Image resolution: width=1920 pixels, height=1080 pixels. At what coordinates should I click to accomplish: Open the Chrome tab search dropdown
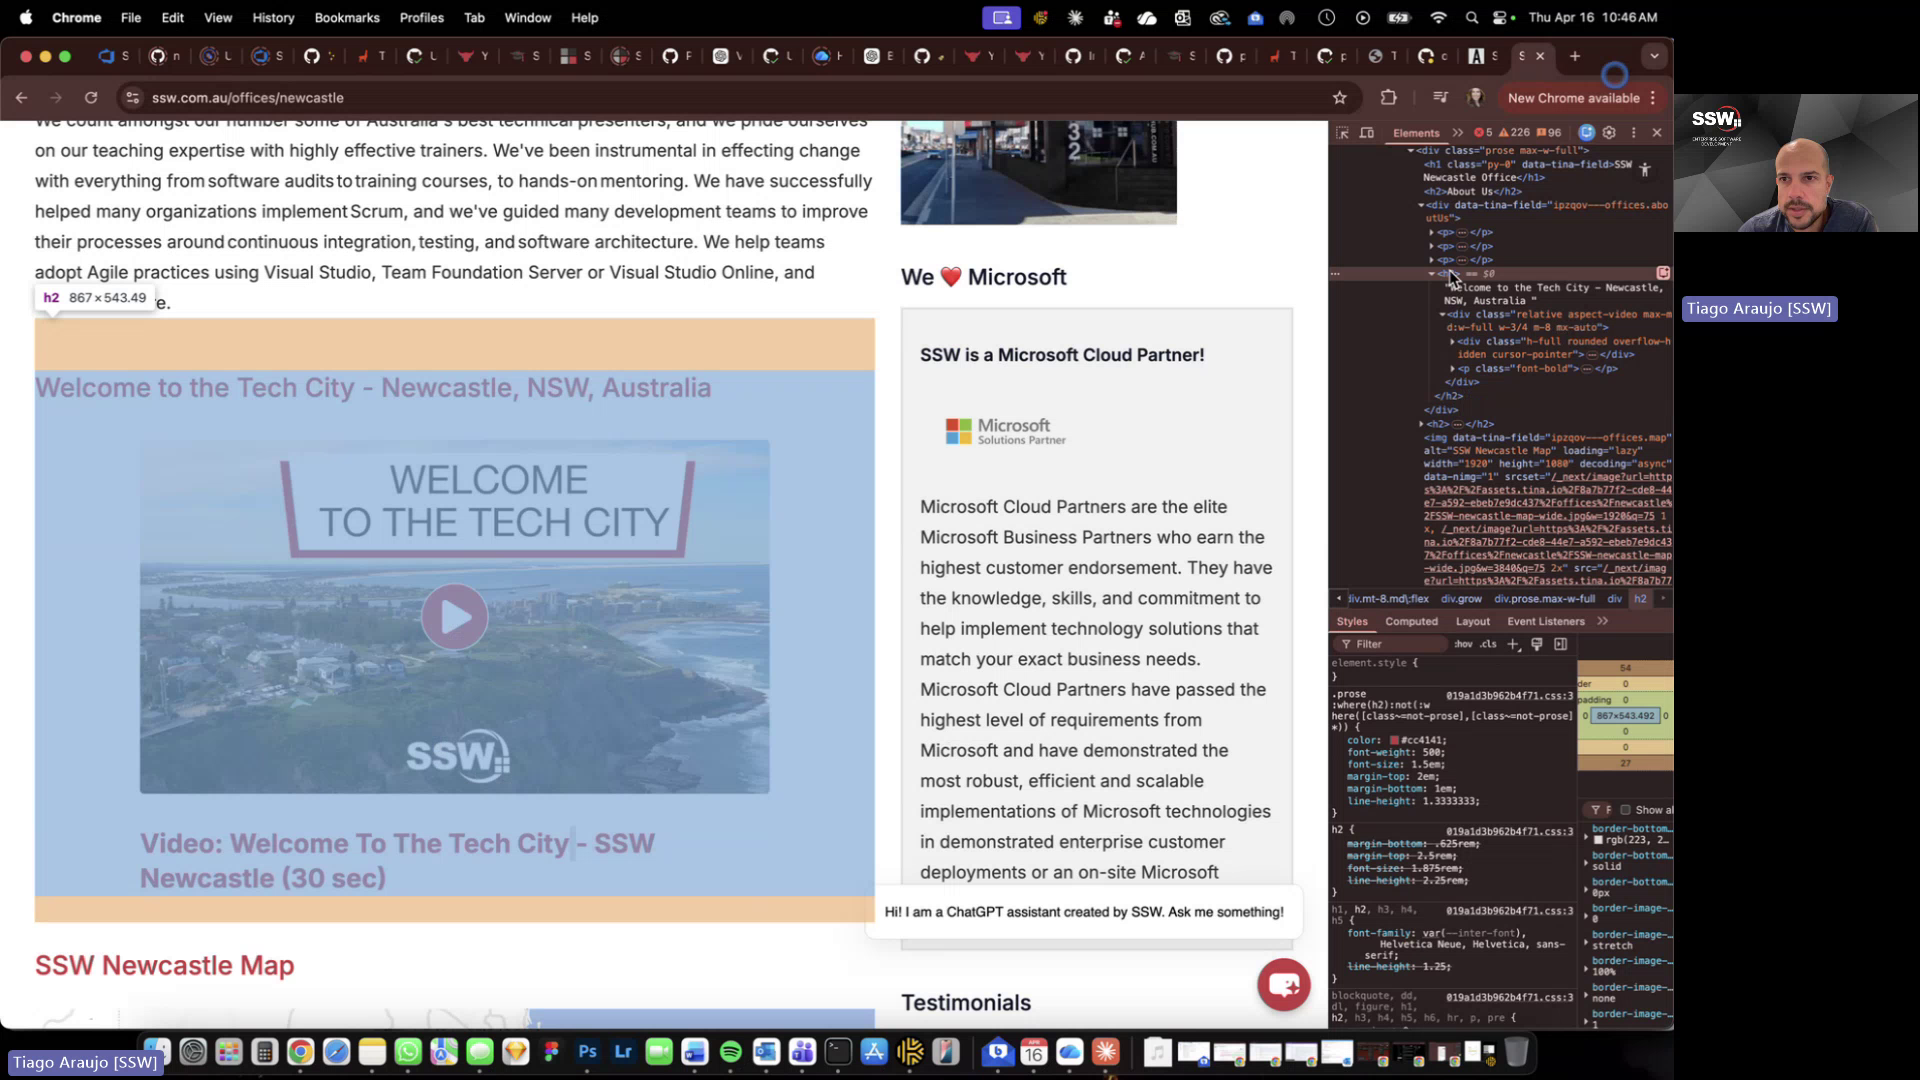click(1654, 56)
